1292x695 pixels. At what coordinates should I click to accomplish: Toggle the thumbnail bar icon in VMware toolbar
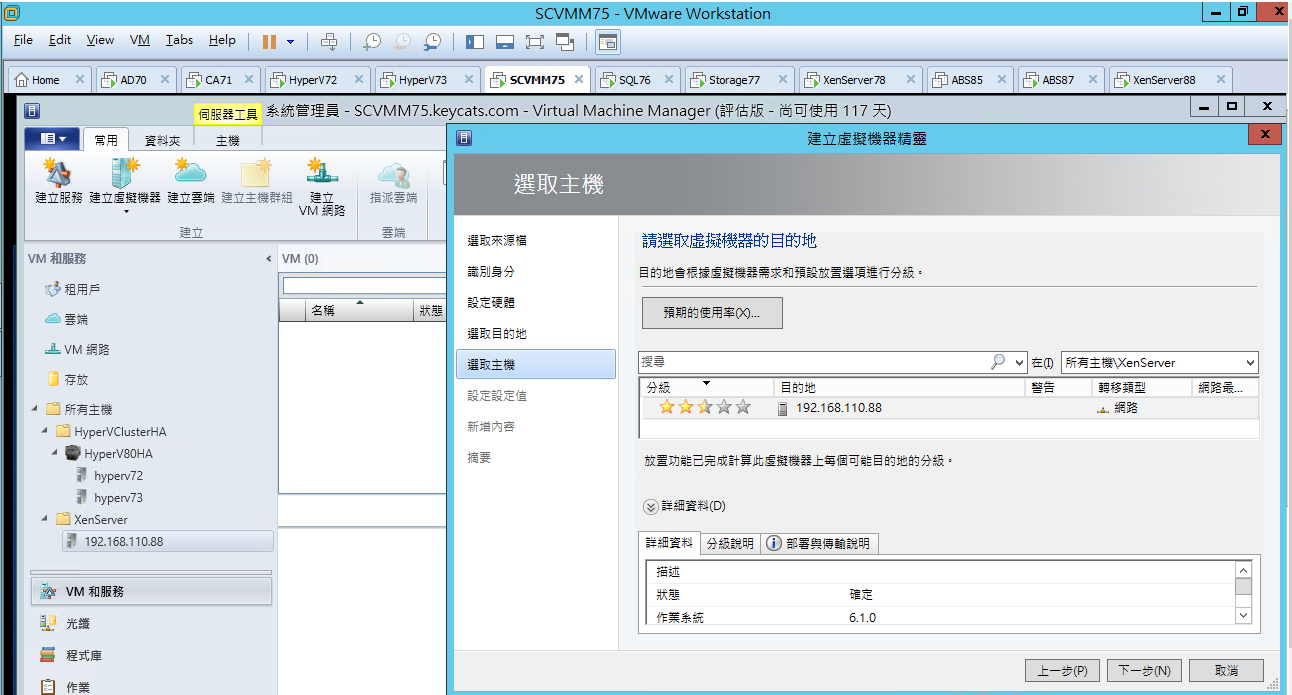tap(505, 41)
